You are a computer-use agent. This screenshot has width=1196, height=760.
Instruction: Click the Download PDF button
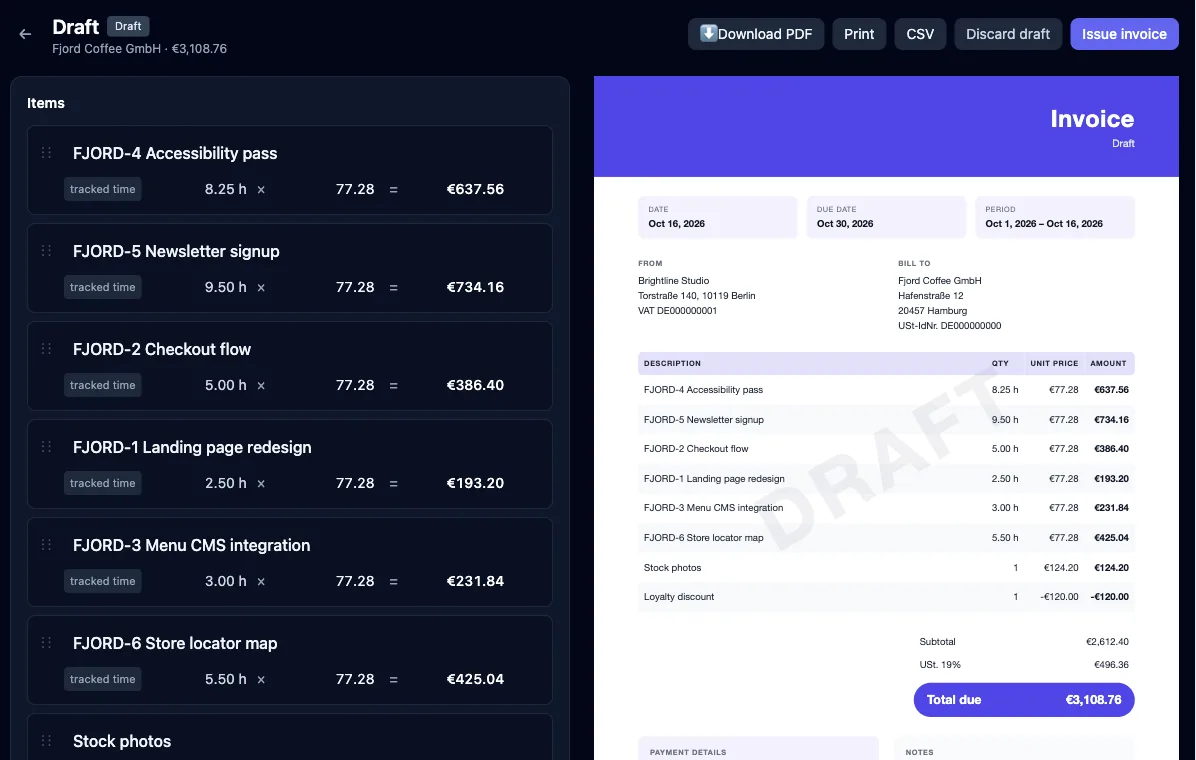(756, 34)
